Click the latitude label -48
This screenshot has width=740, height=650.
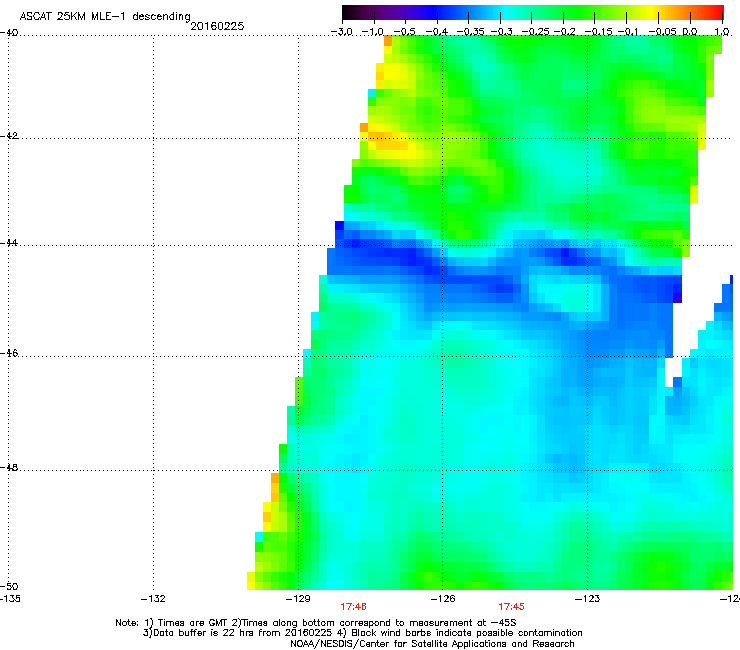pyautogui.click(x=9, y=467)
